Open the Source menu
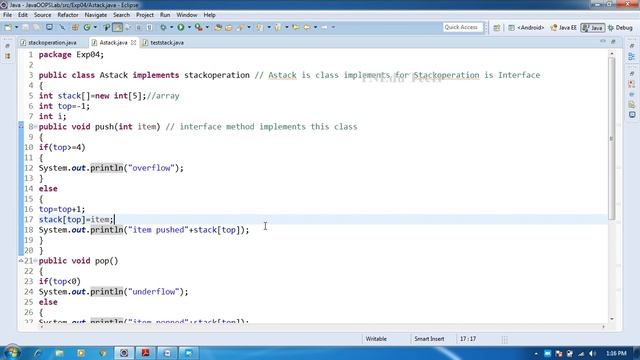Viewport: 640px width, 360px height. pyautogui.click(x=42, y=15)
